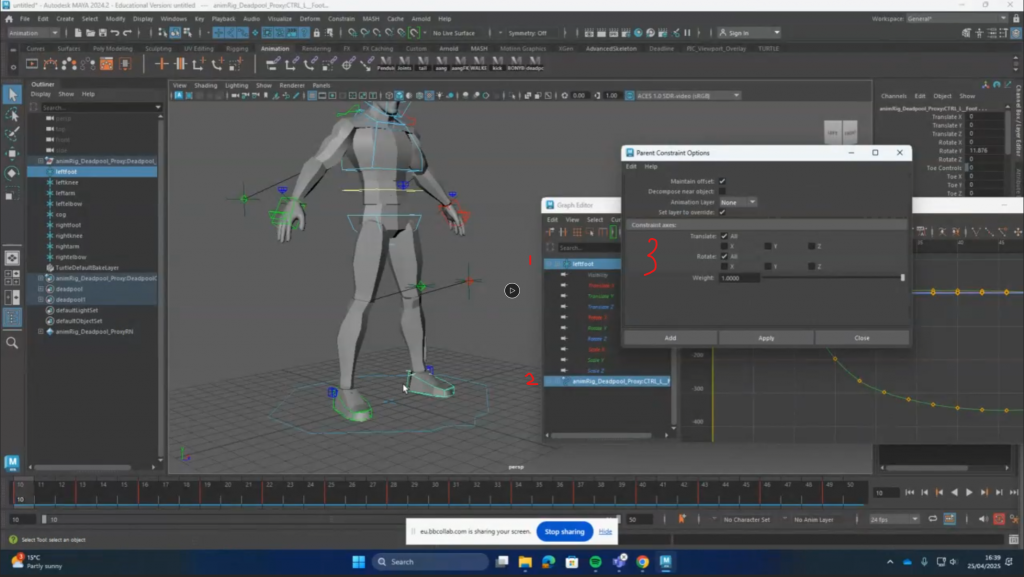Run the Pendulu custom shelf script
1024x577 pixels.
tap(386, 63)
